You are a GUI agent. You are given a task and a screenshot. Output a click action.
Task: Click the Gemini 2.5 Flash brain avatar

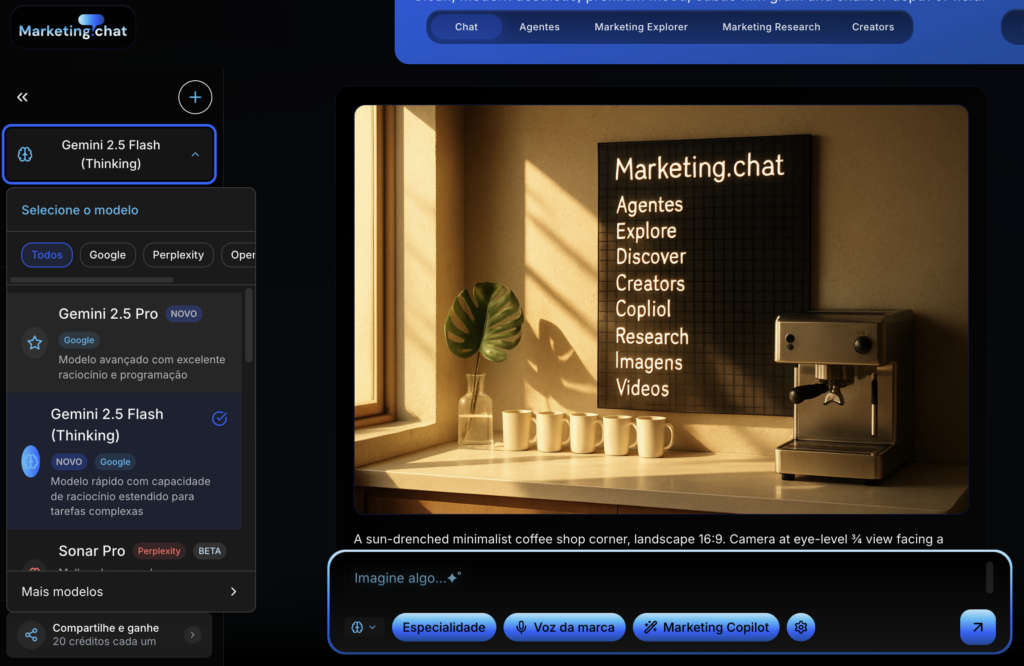(31, 462)
